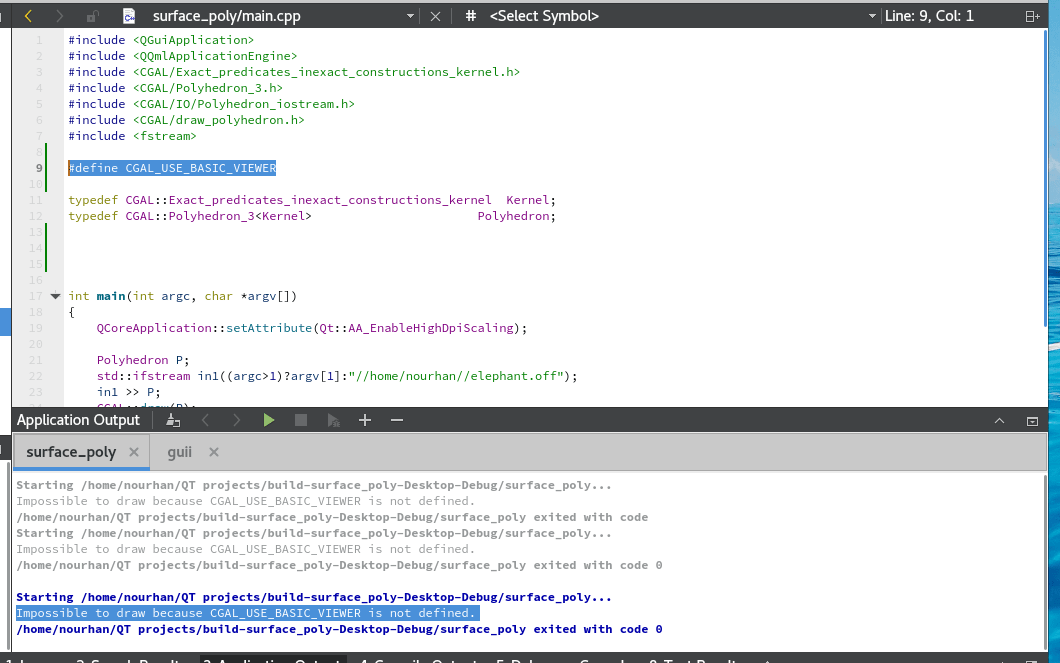This screenshot has height=663, width=1060.
Task: Click the #include <QQmlApplicationEngine> line
Action: [x=183, y=56]
